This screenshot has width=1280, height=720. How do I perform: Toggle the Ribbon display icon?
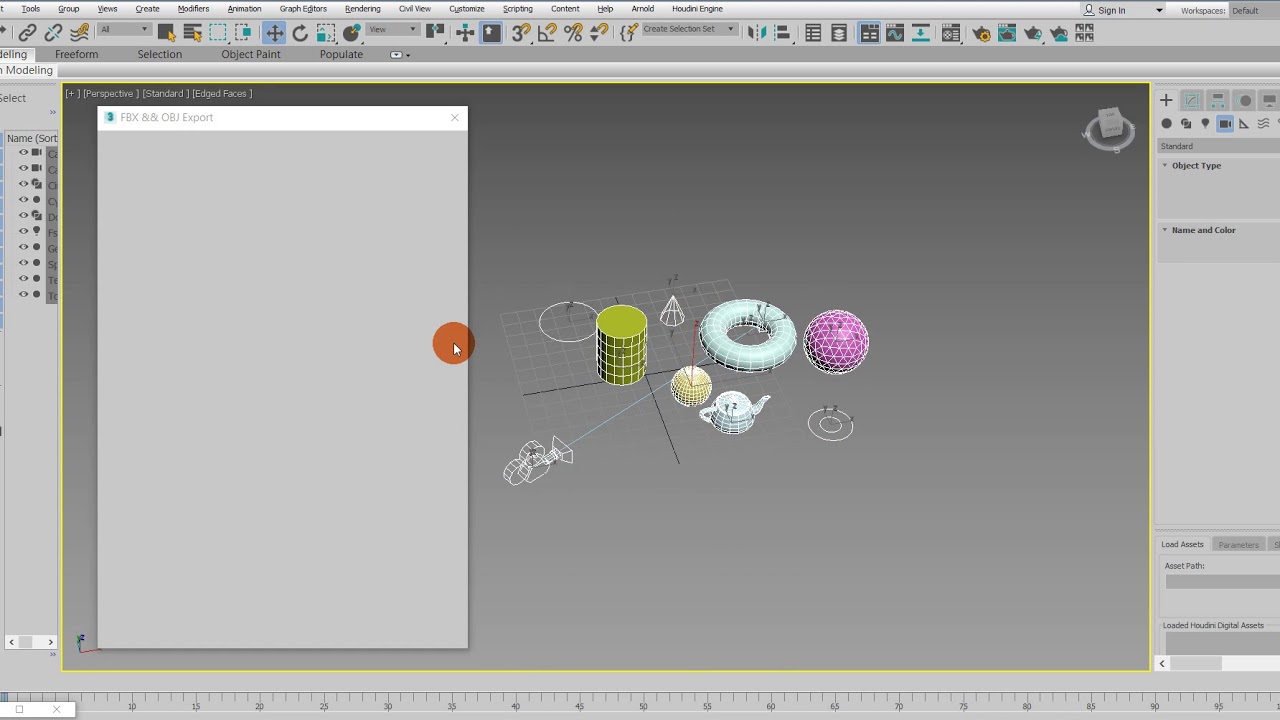click(x=869, y=33)
